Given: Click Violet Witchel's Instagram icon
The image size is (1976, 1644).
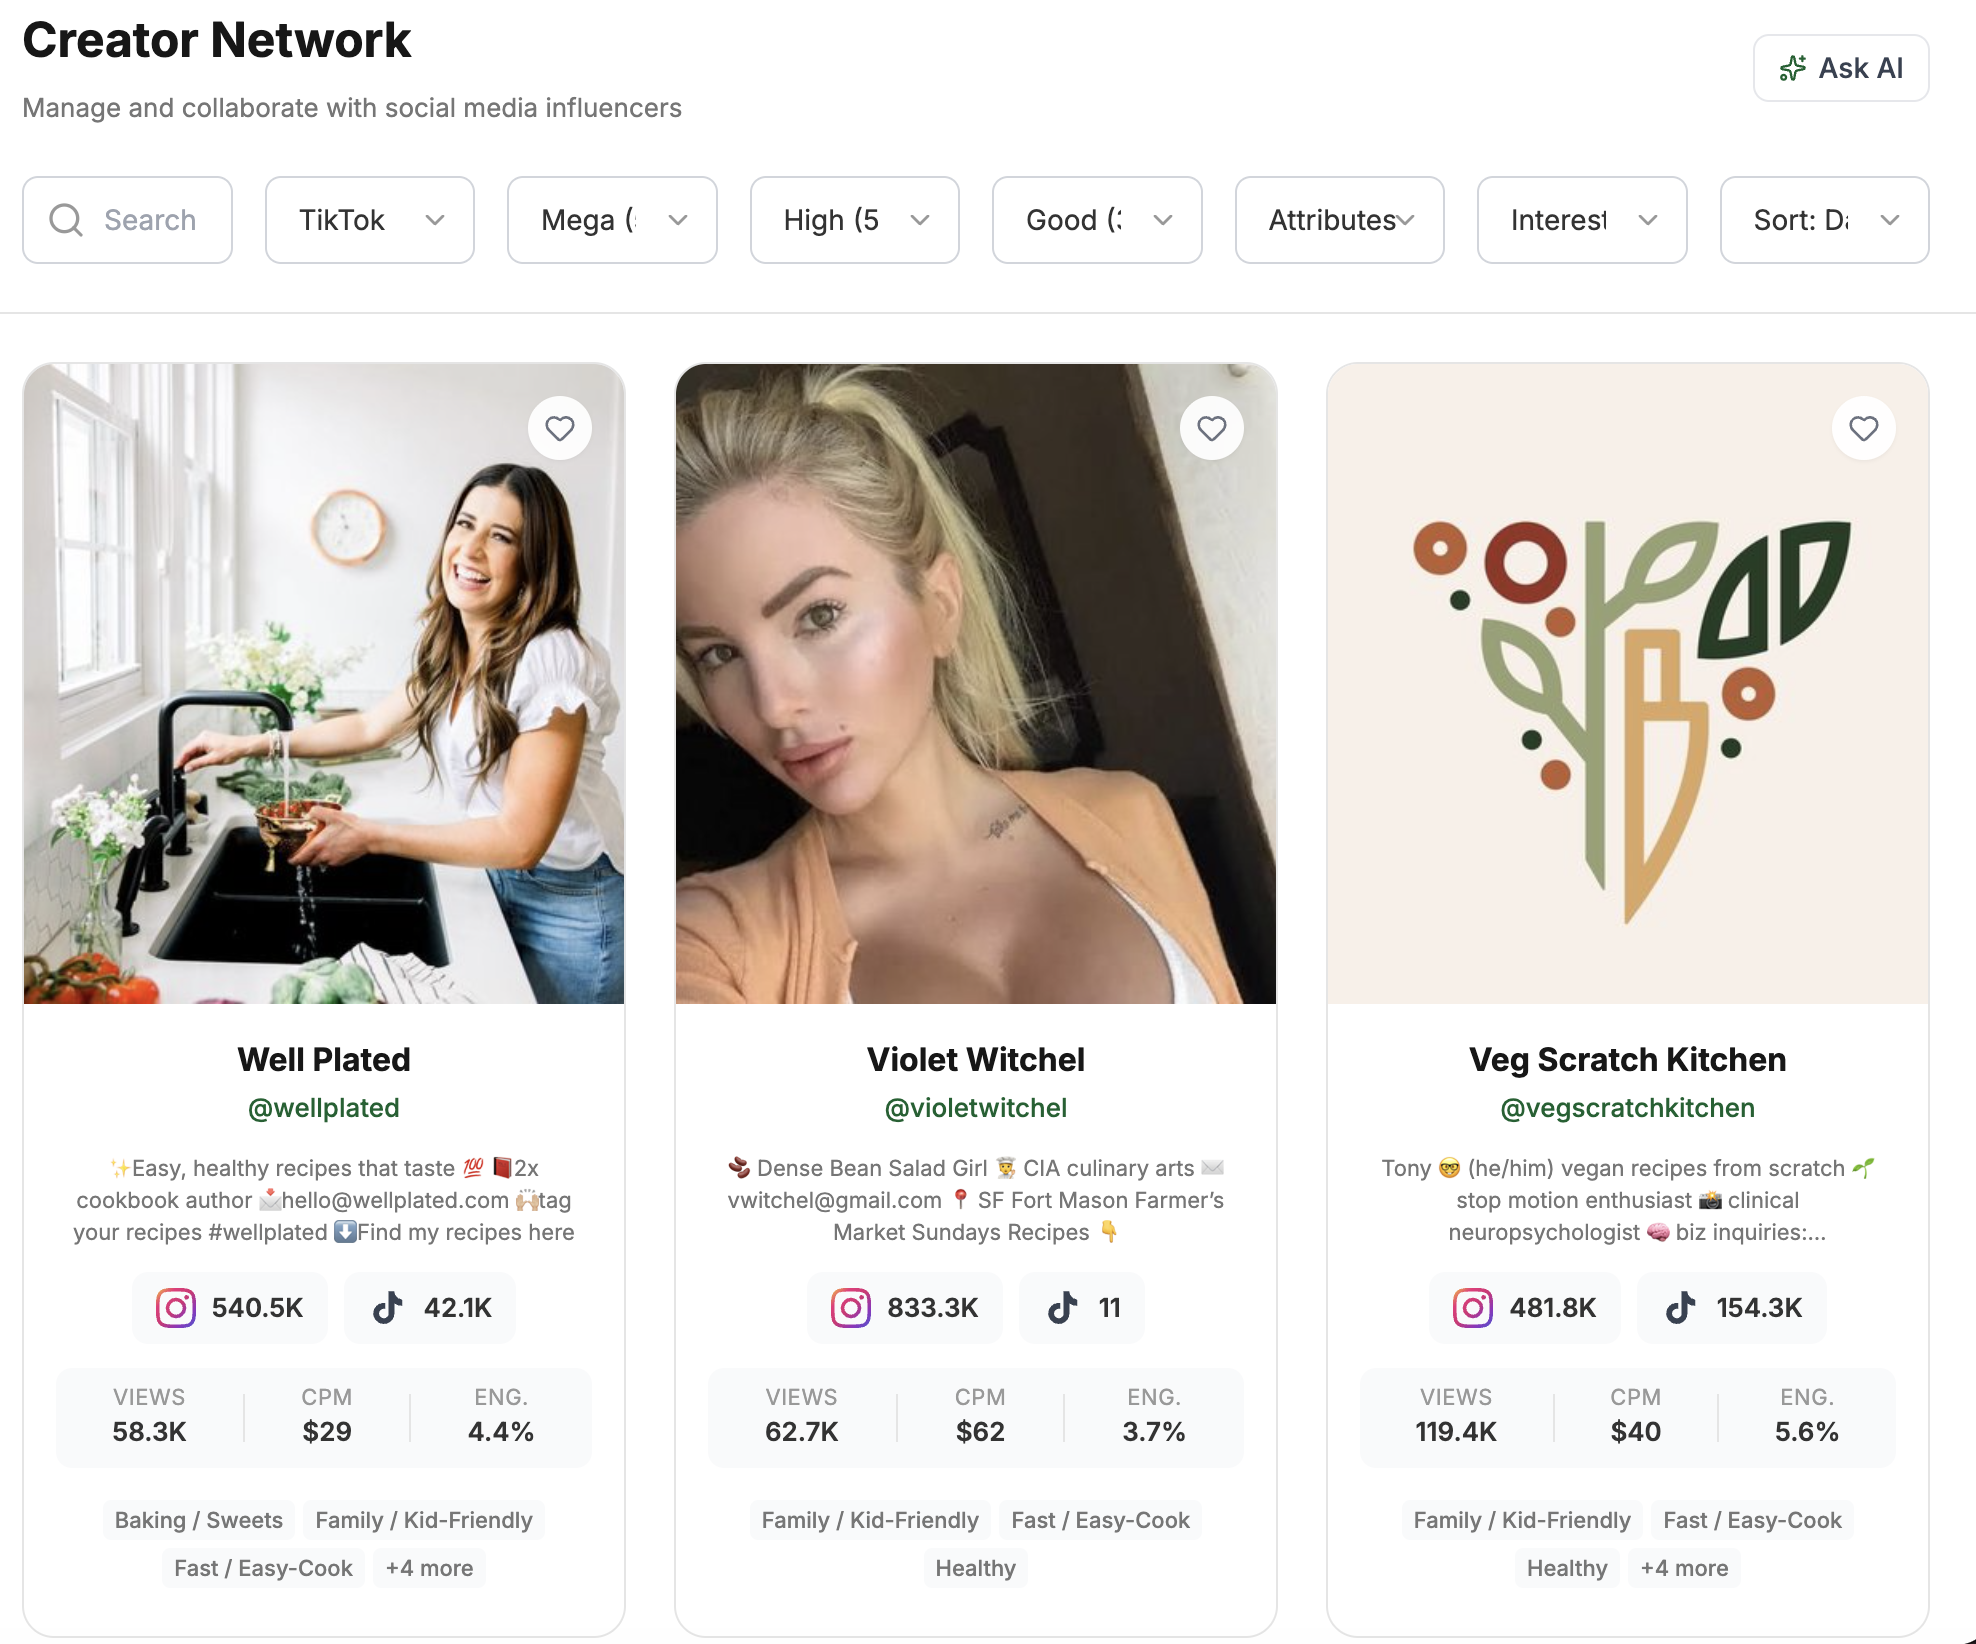Looking at the screenshot, I should point(851,1308).
